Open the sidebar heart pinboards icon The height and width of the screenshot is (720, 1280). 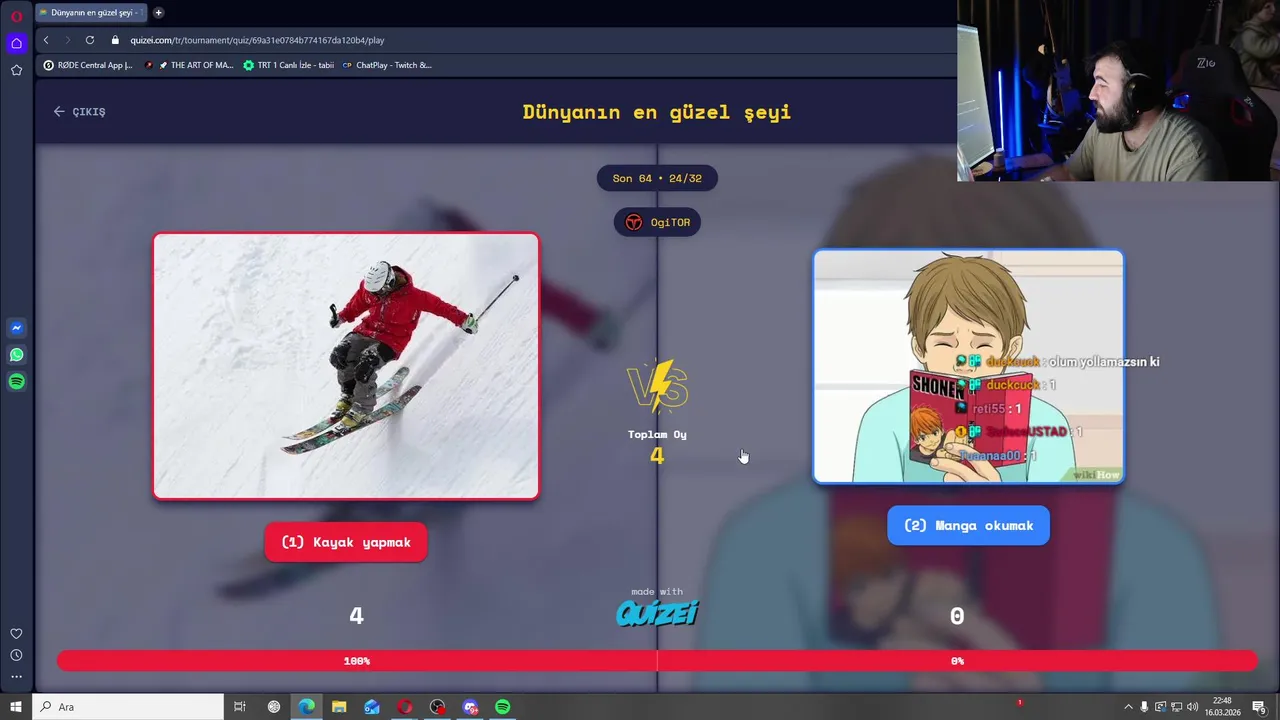coord(16,634)
